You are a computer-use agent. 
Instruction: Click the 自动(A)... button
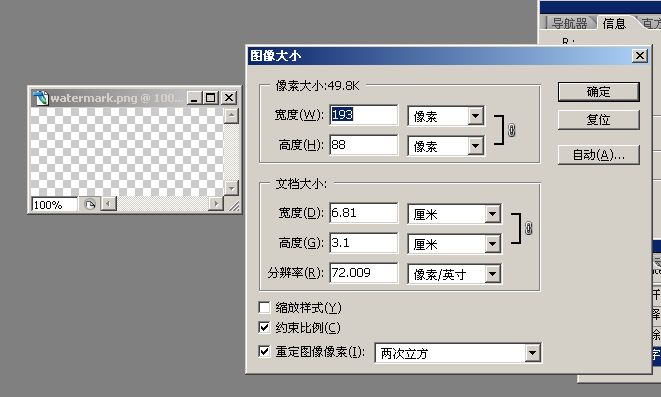click(x=598, y=155)
